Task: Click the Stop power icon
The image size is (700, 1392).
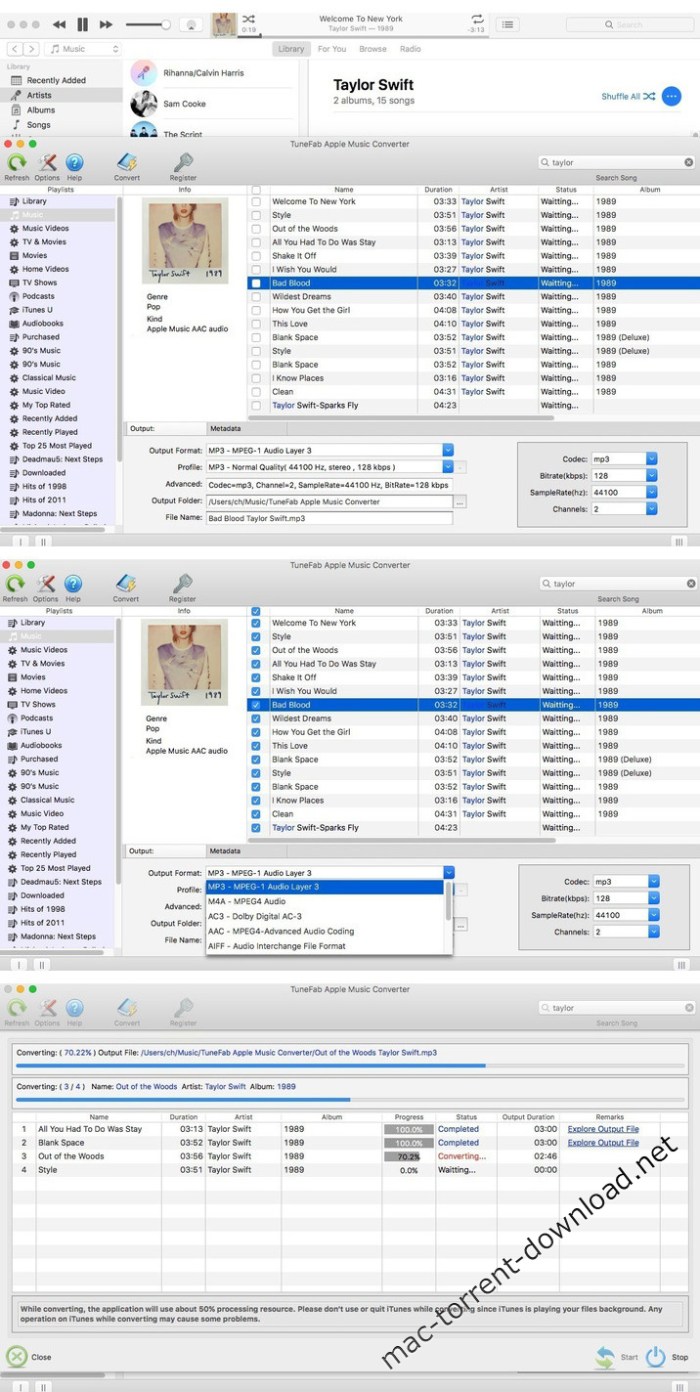Action: coord(656,1356)
